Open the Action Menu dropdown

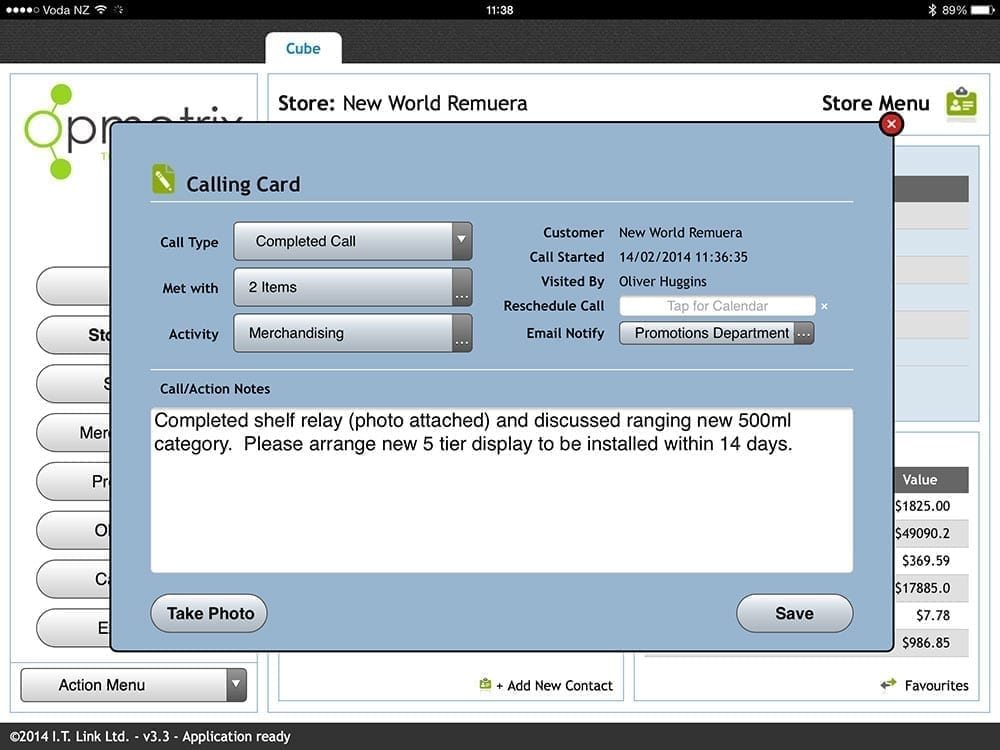133,685
